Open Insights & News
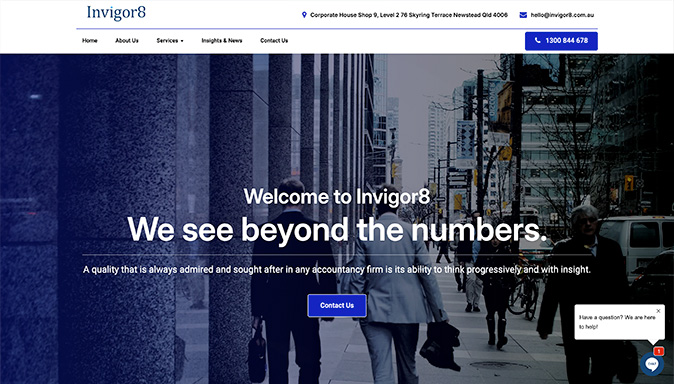 (x=222, y=41)
